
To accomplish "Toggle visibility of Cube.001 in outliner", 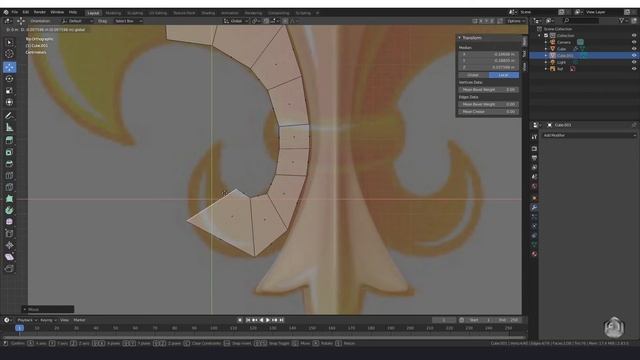I will [x=634, y=56].
